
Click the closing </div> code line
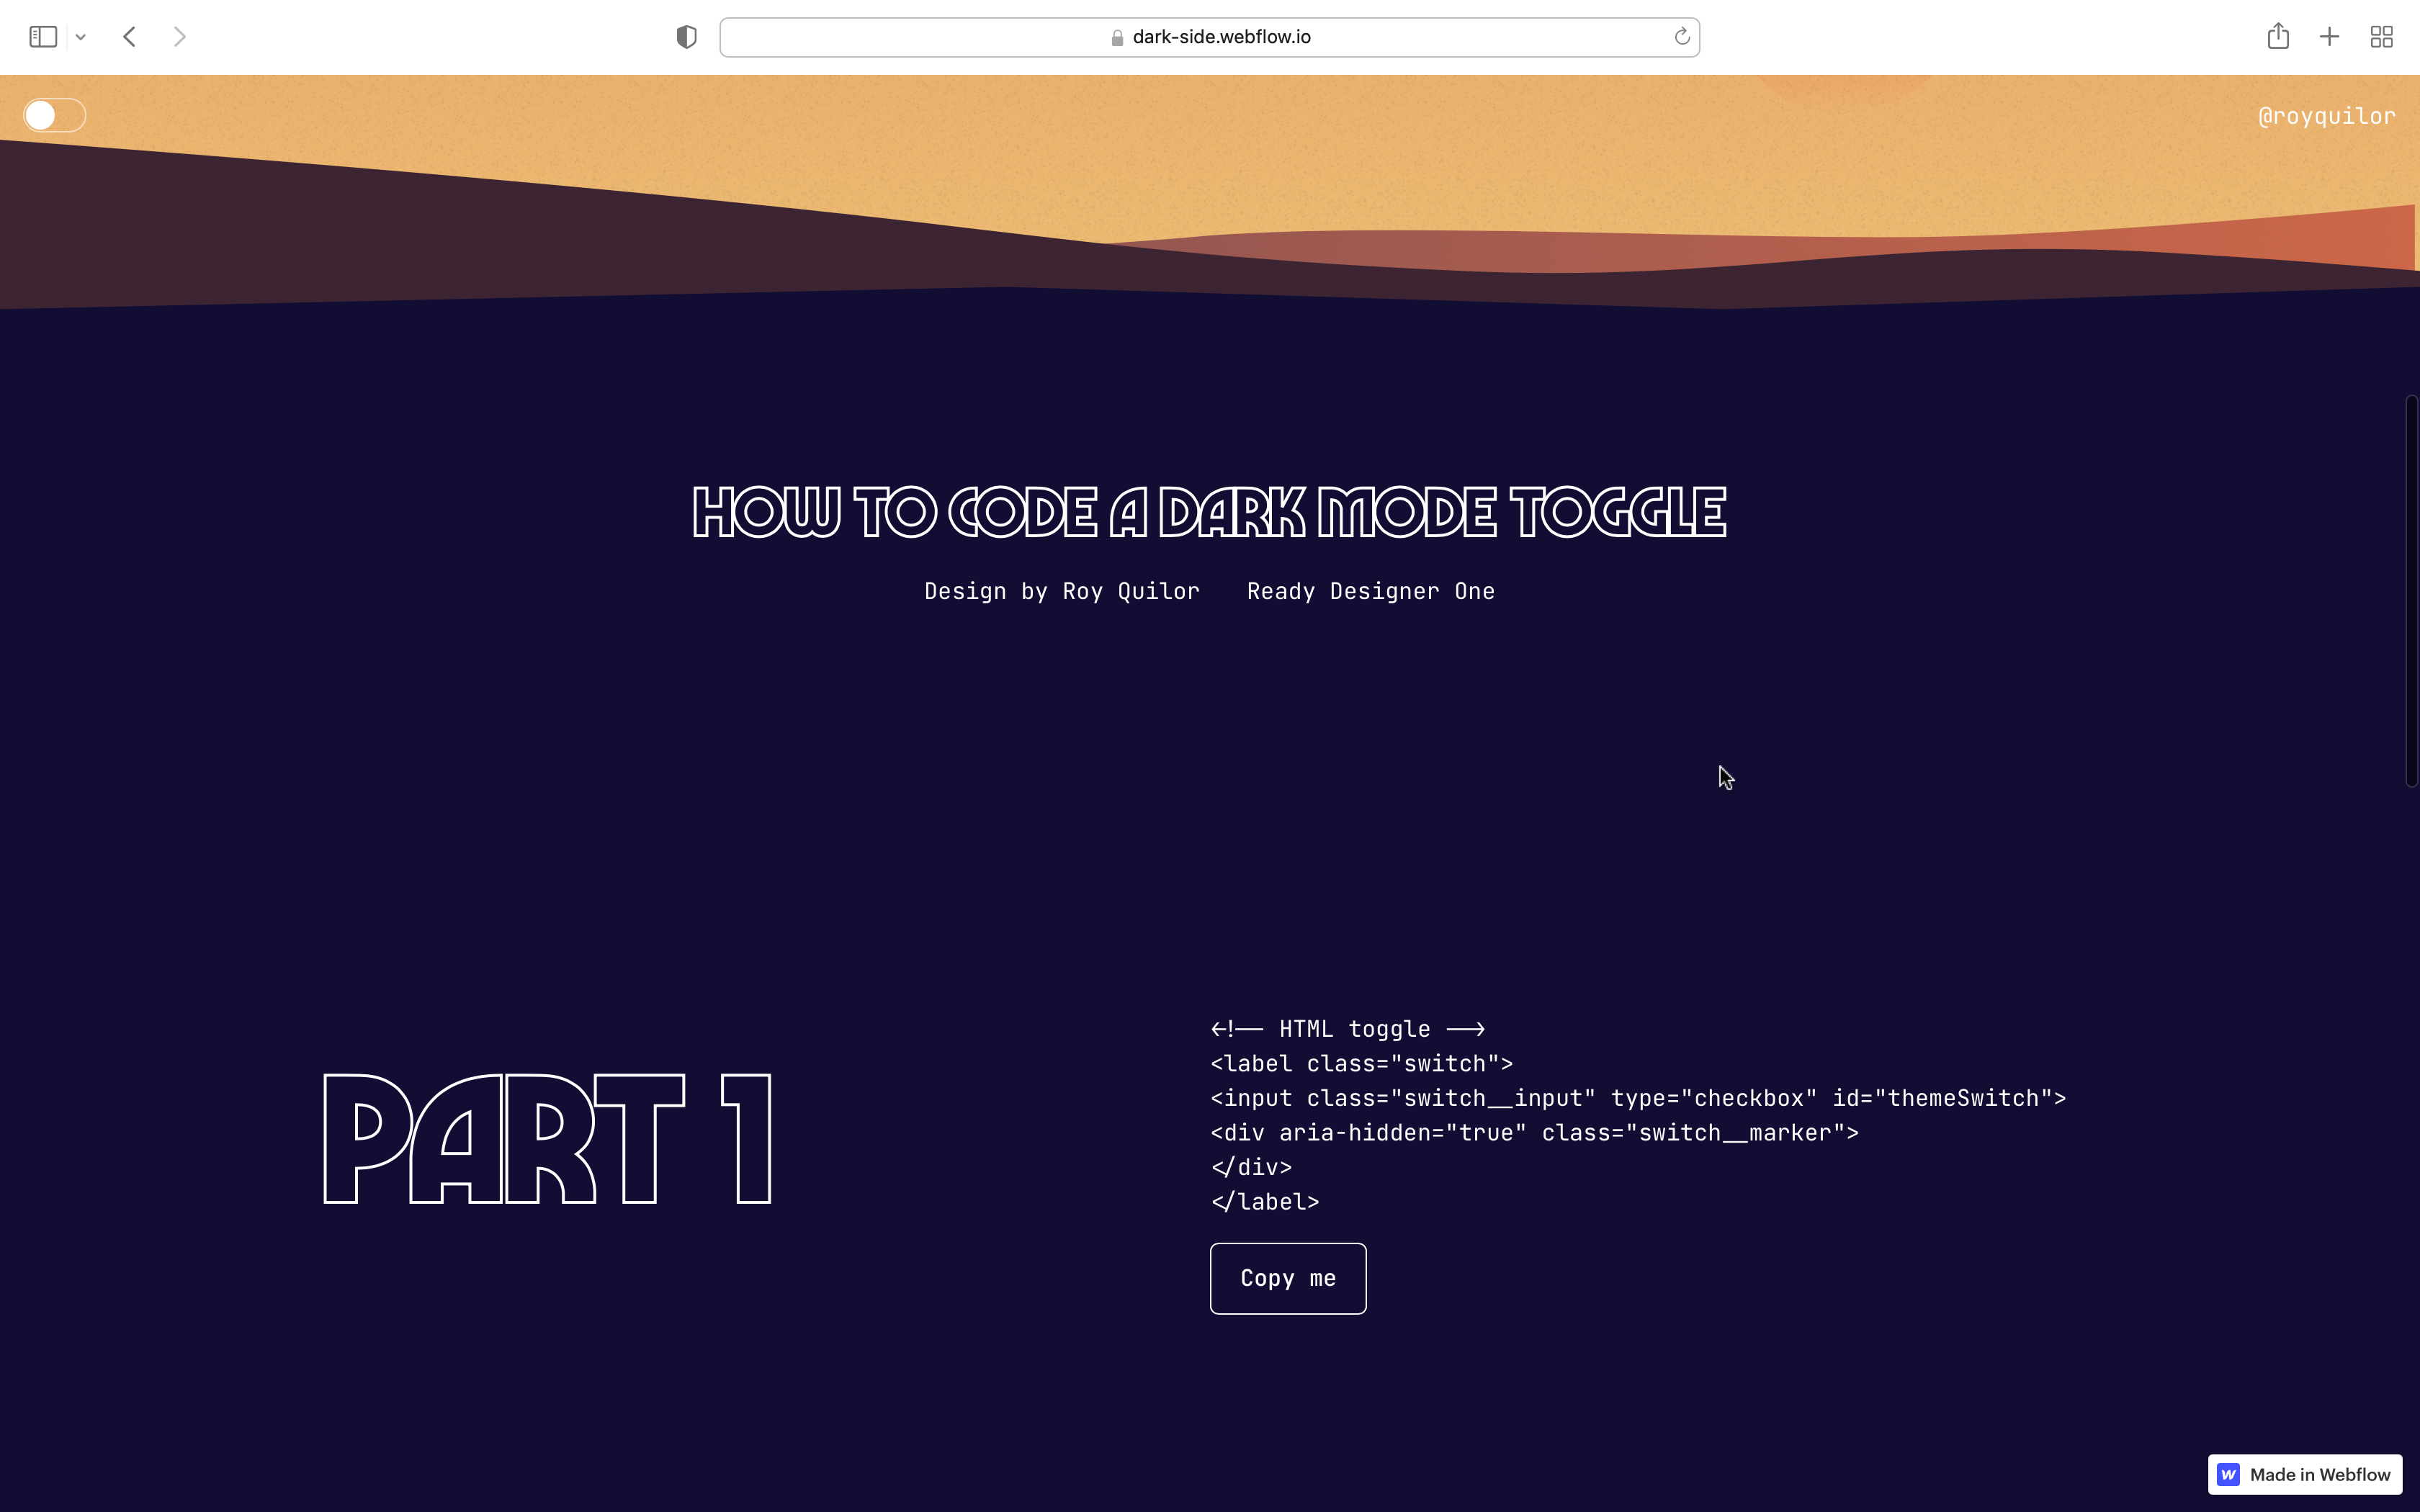1251,1167
